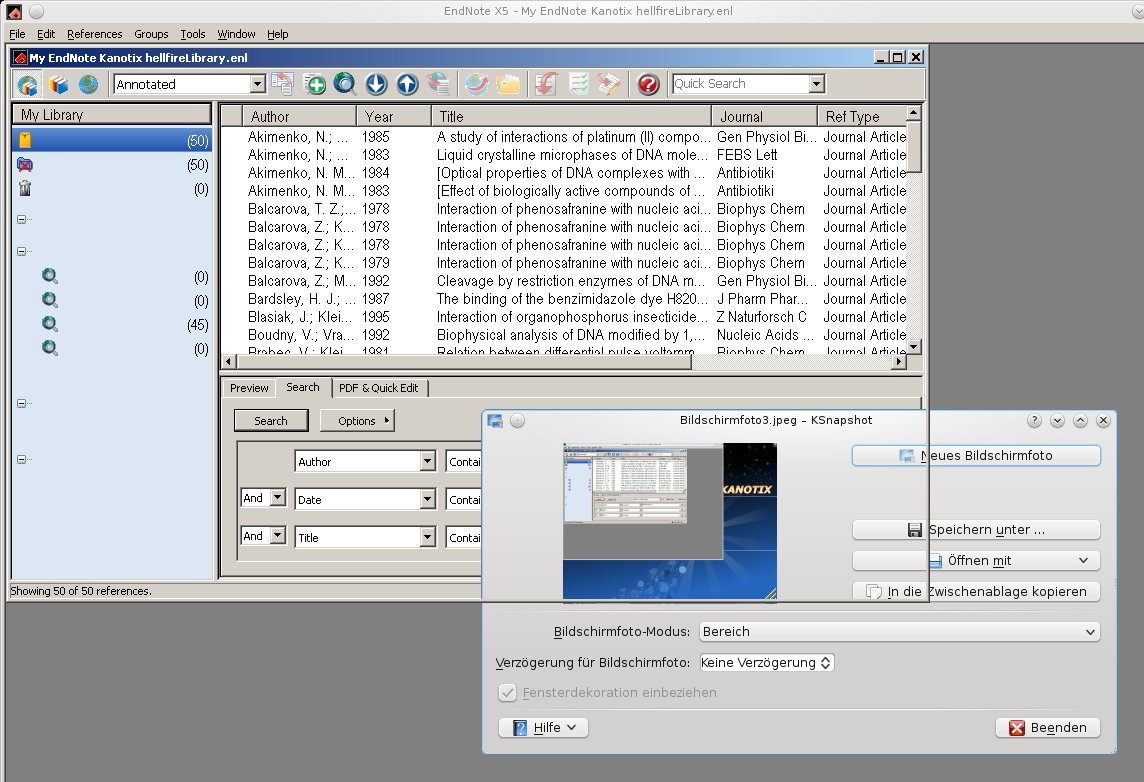
Task: Open the Tools menu
Action: tap(193, 34)
